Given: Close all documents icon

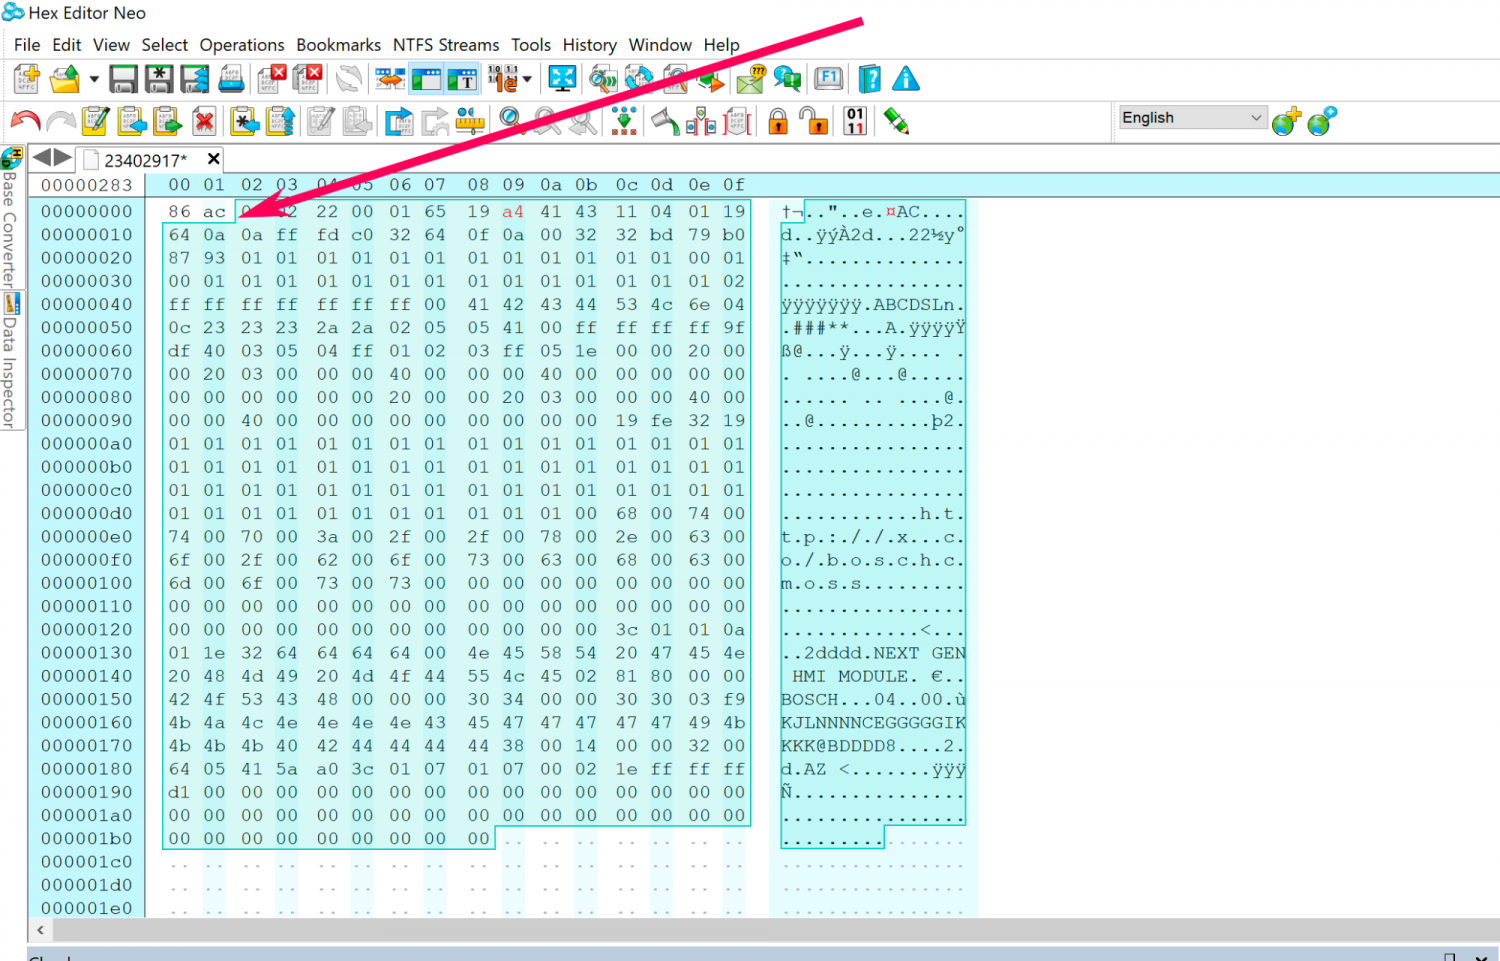Looking at the screenshot, I should coord(307,79).
